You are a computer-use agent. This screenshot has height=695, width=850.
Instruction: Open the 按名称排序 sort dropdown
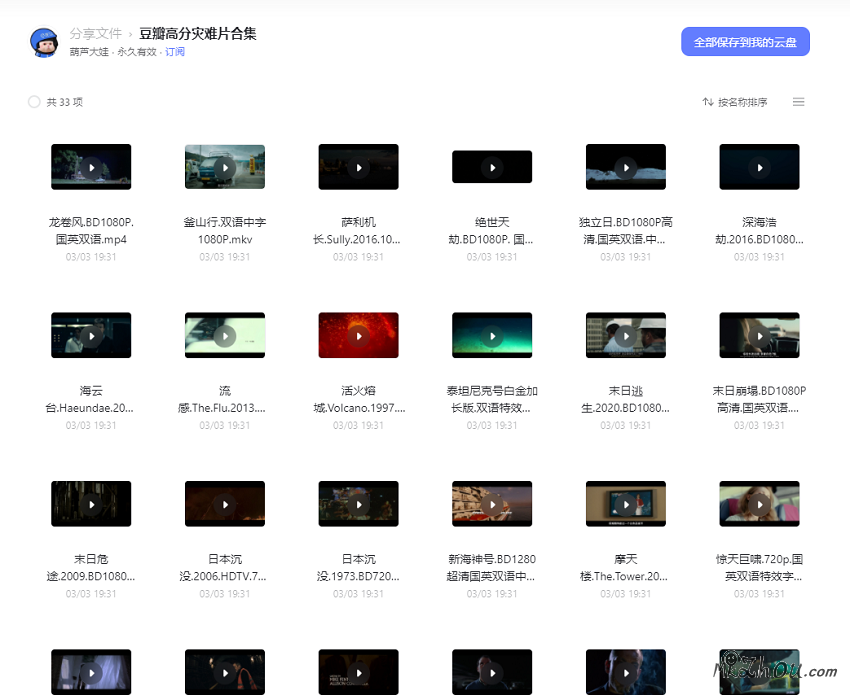pos(735,102)
